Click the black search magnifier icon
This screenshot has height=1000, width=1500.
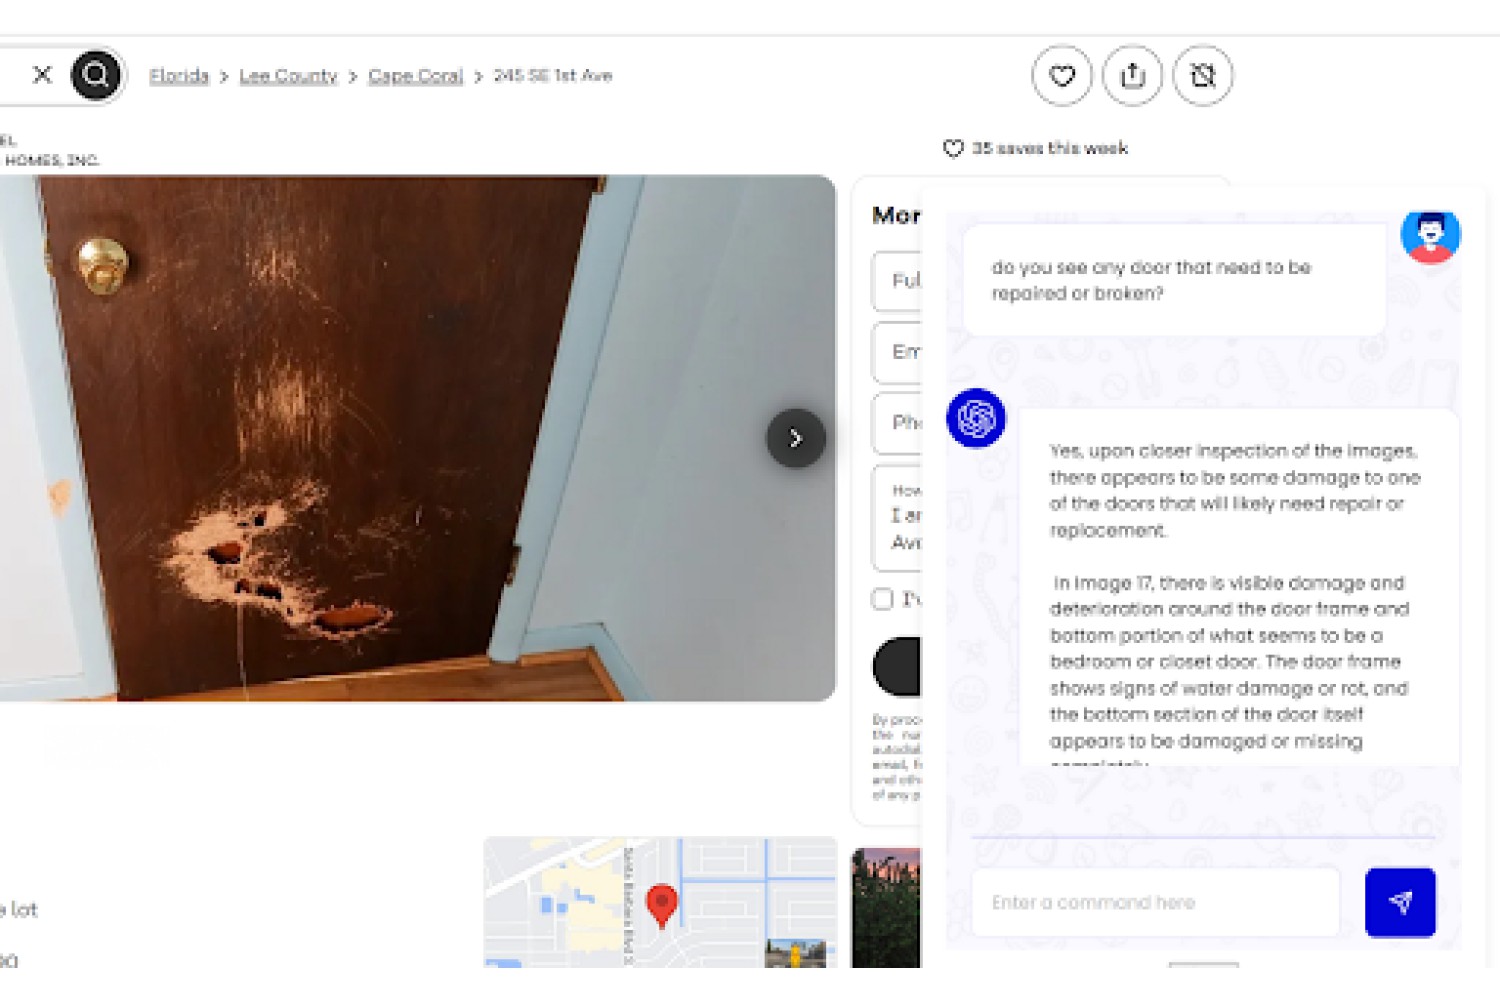(96, 75)
